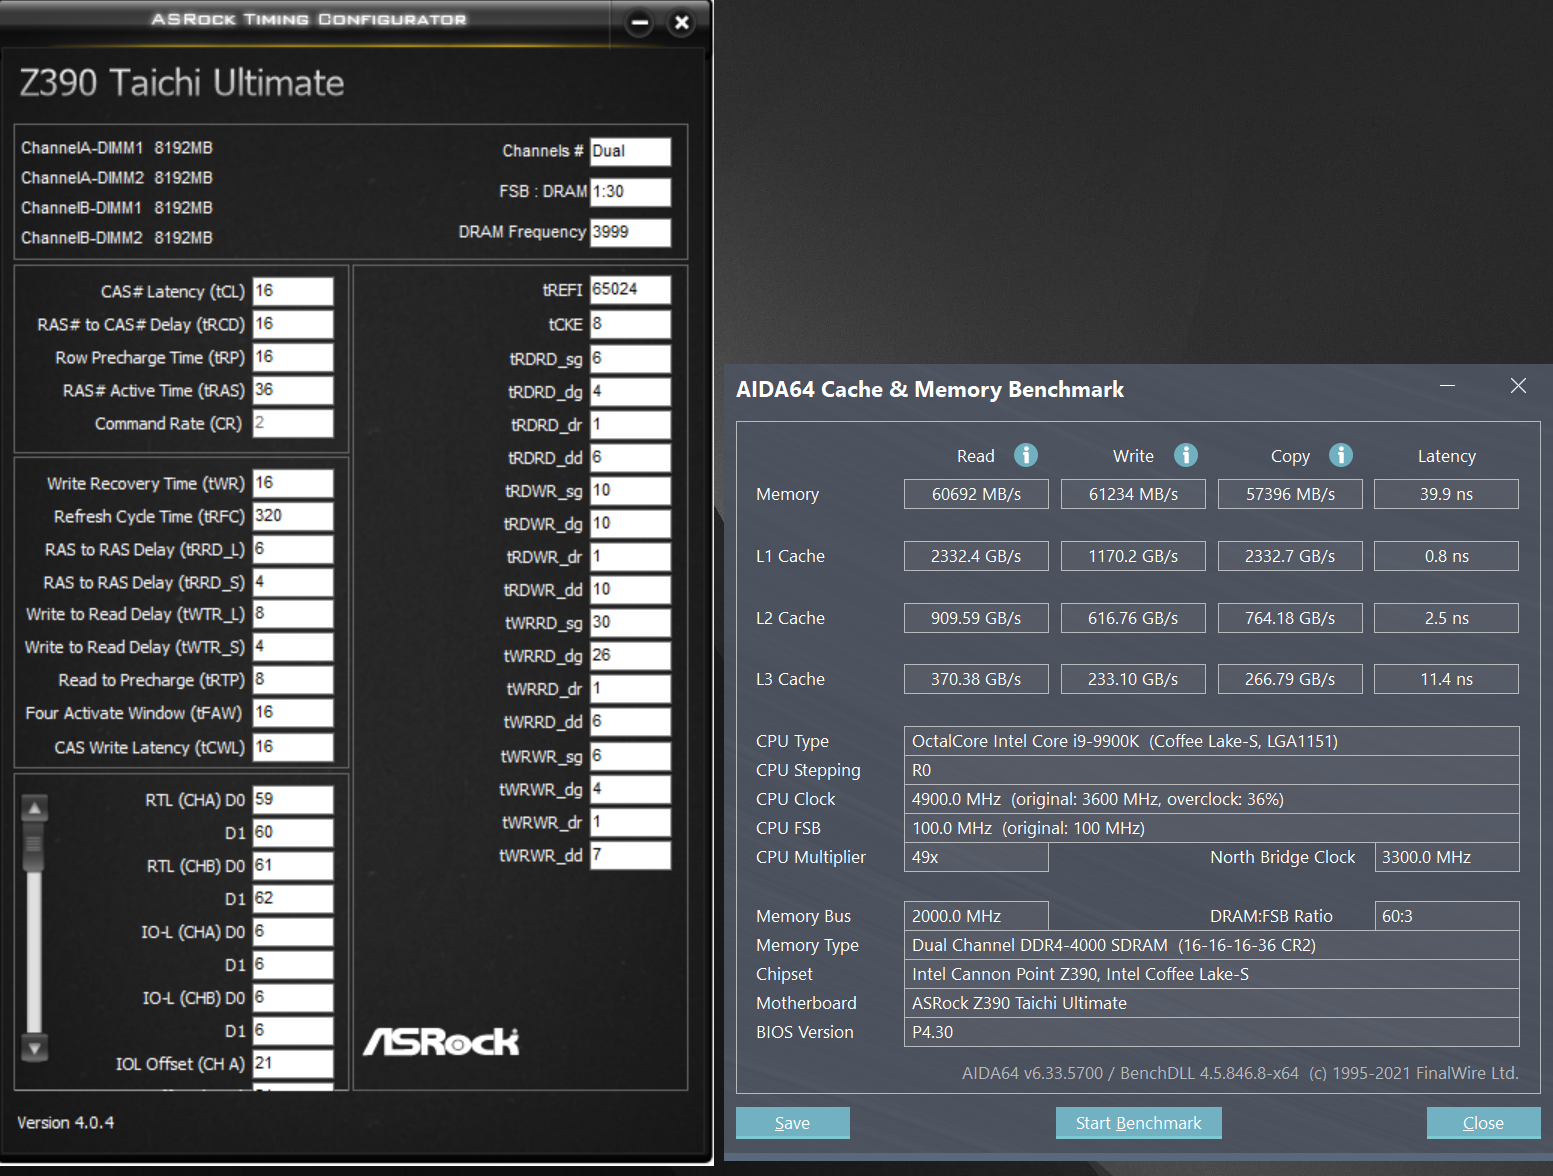1553x1176 pixels.
Task: Click the Close button in AIDA64
Action: coord(1484,1123)
